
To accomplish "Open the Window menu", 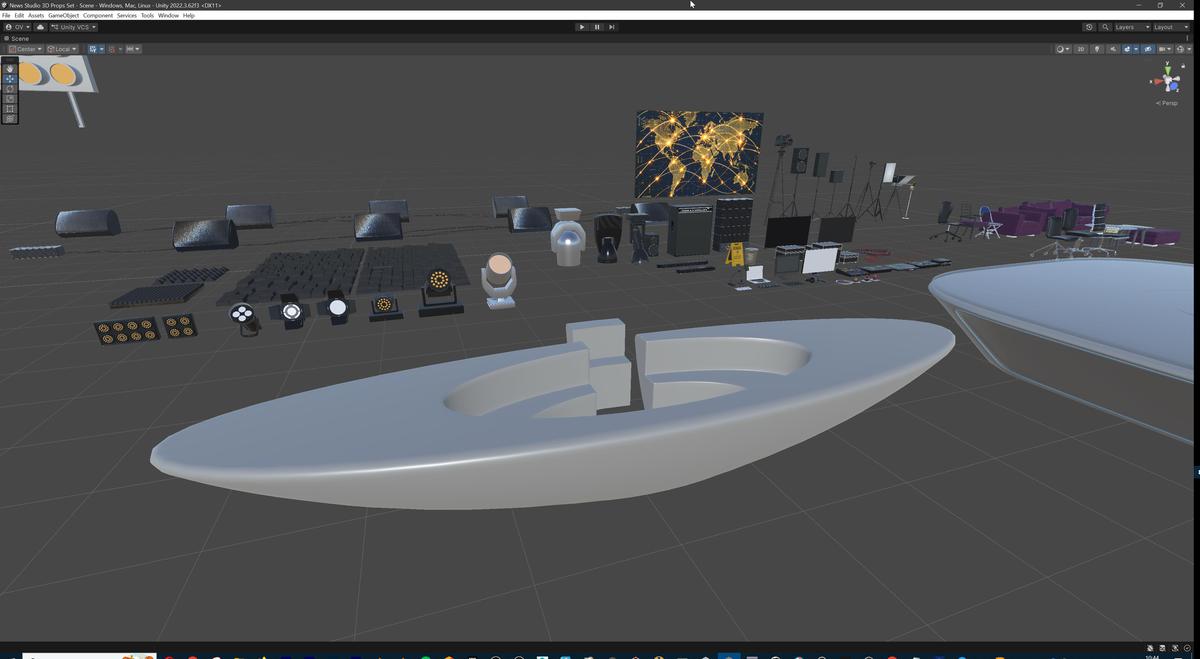I will click(168, 16).
